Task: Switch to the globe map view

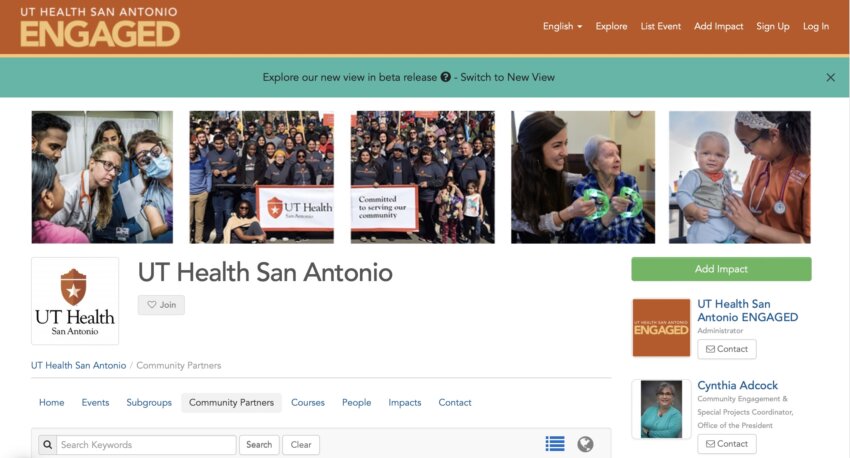Action: point(585,444)
